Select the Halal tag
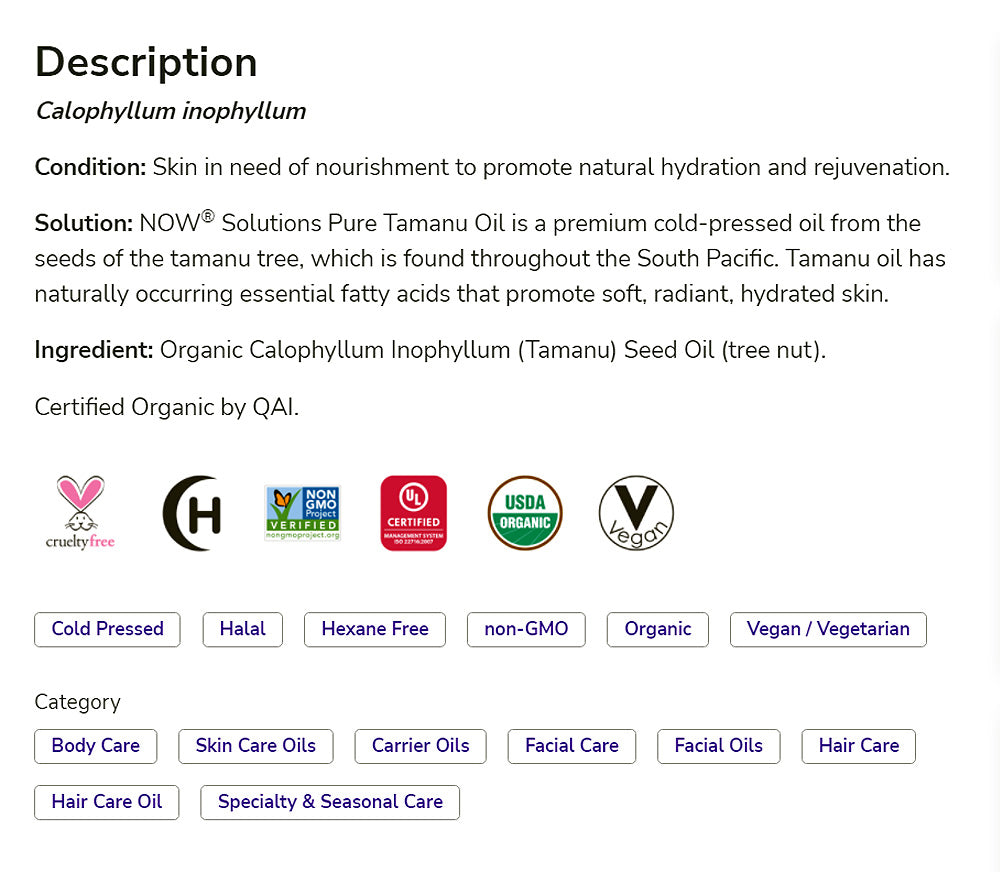Viewport: 1000px width, 872px height. tap(243, 629)
